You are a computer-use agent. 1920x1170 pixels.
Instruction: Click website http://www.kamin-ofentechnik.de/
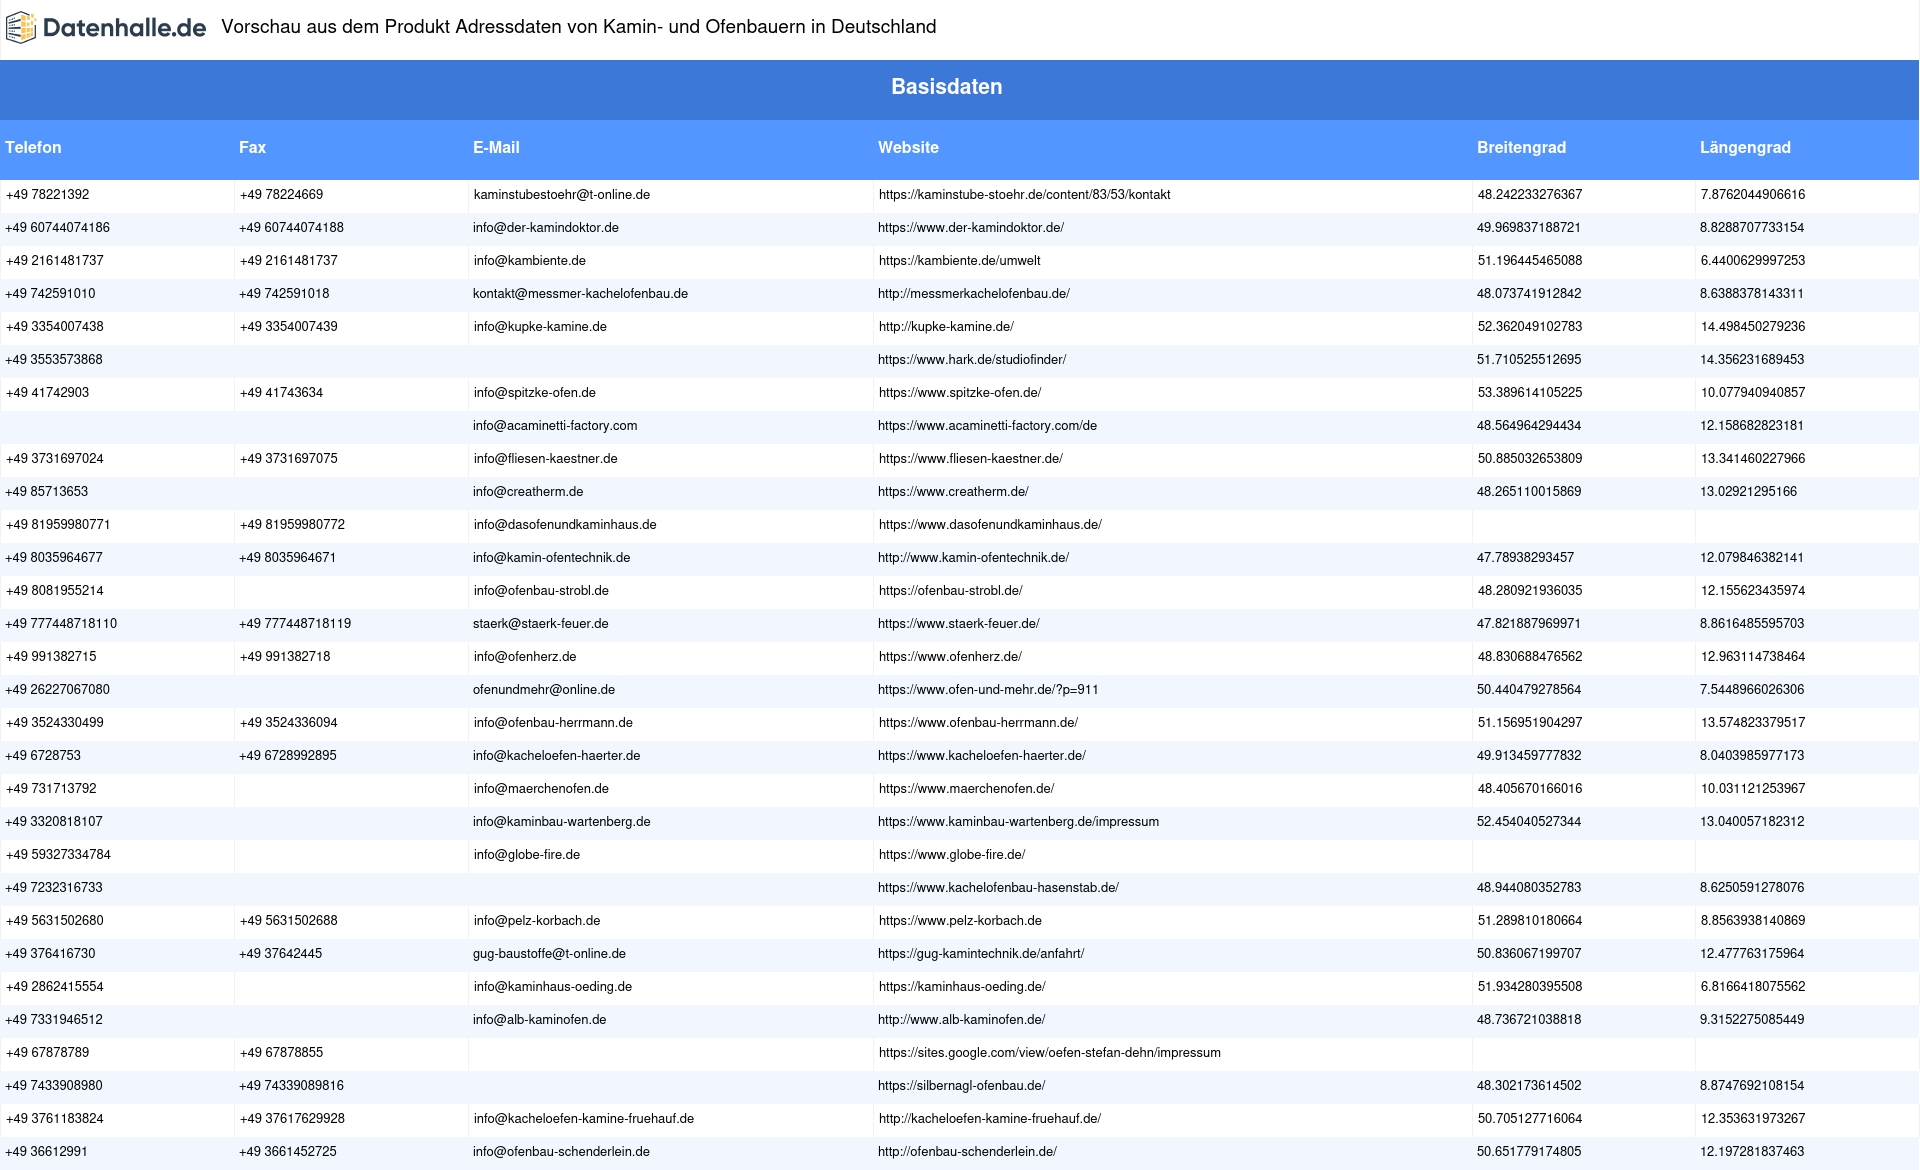(973, 558)
